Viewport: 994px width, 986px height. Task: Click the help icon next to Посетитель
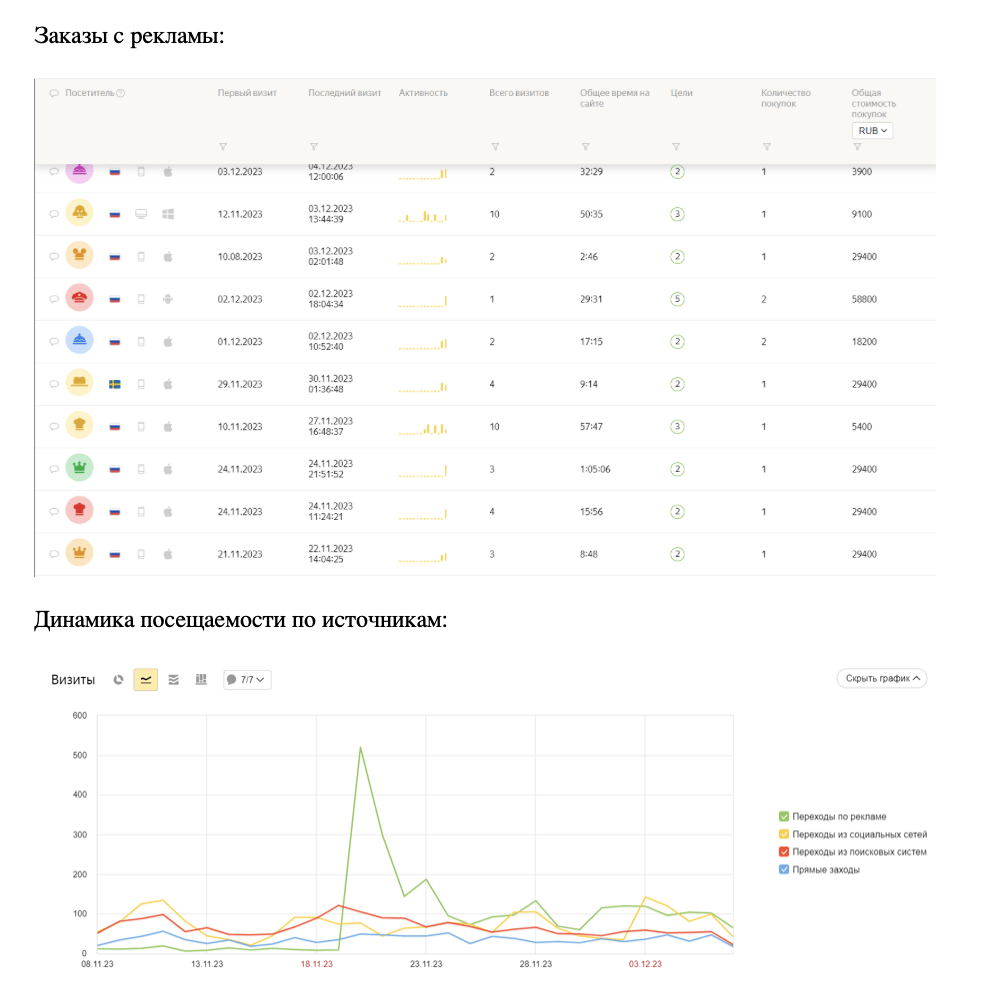pyautogui.click(x=120, y=93)
